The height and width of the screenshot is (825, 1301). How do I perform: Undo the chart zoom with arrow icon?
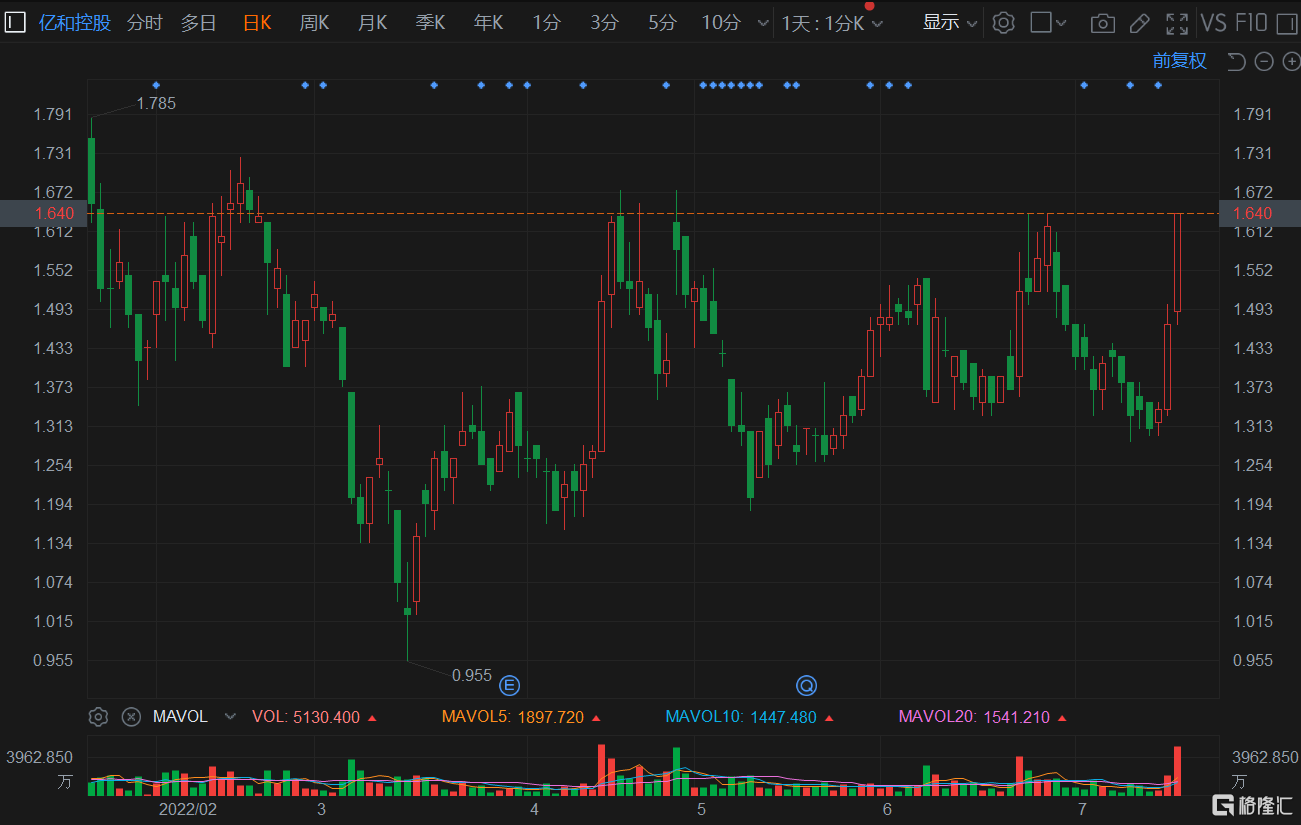coord(1236,62)
